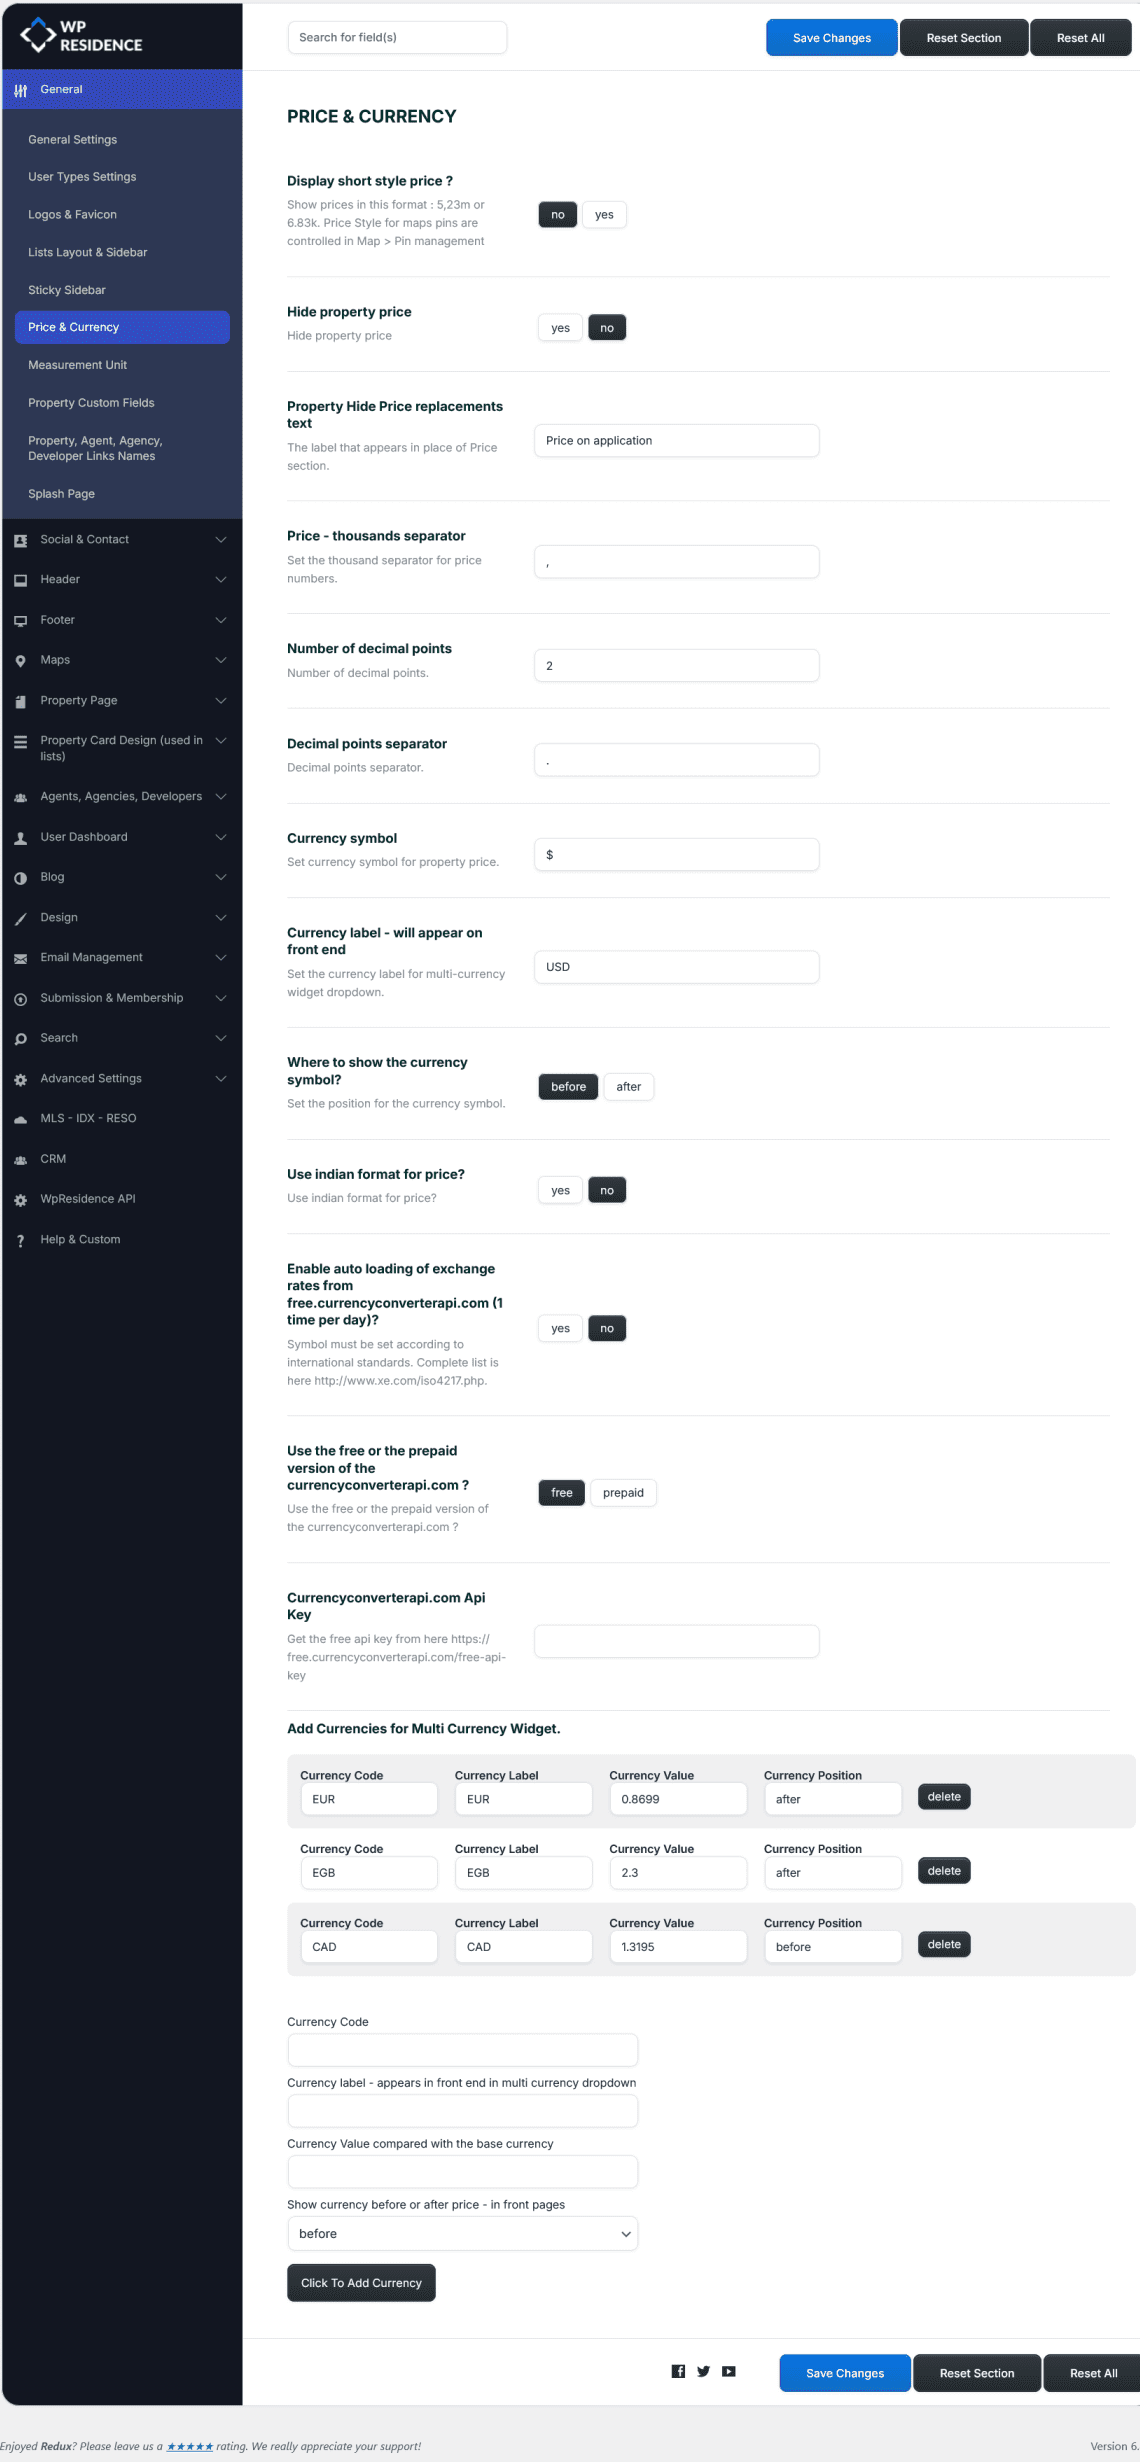Click the WP Residence logo
The width and height of the screenshot is (1140, 2462).
[81, 36]
